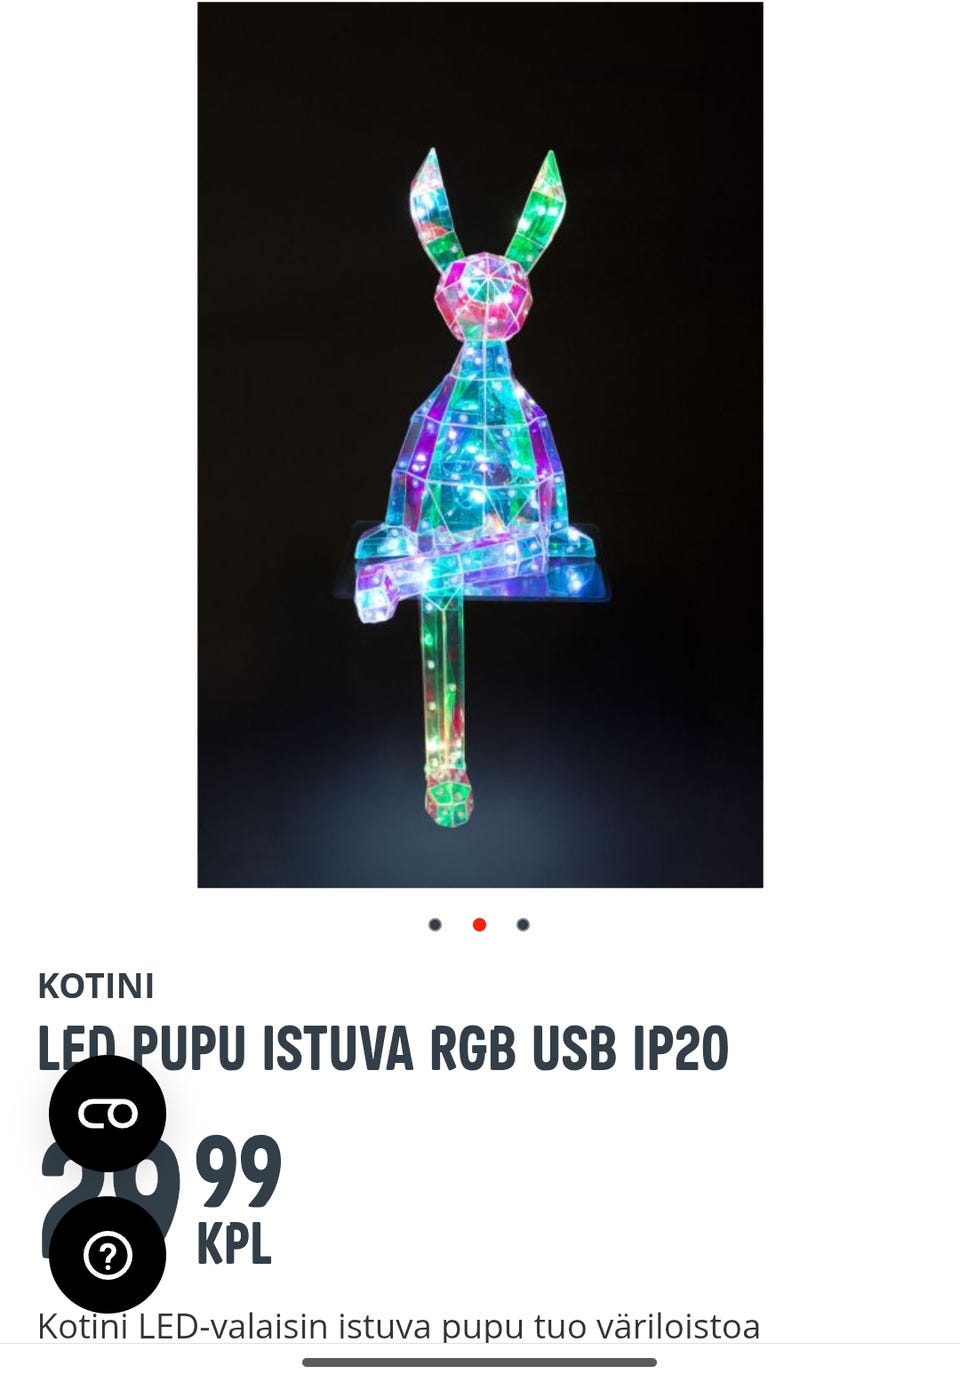Image resolution: width=960 pixels, height=1382 pixels.
Task: Click the Kotini LED-valaisin description text
Action: click(399, 1326)
